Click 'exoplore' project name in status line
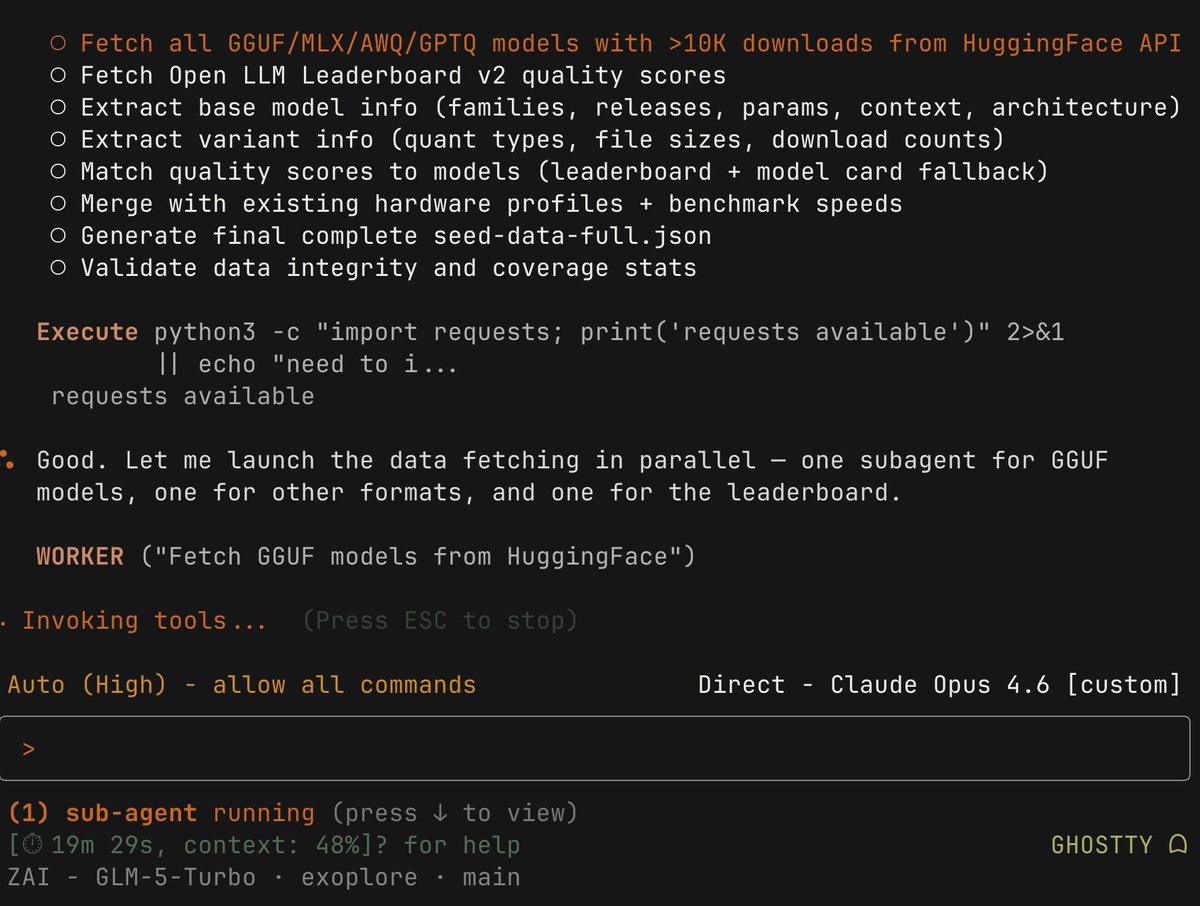Screen dimensions: 1200x906 (359, 877)
